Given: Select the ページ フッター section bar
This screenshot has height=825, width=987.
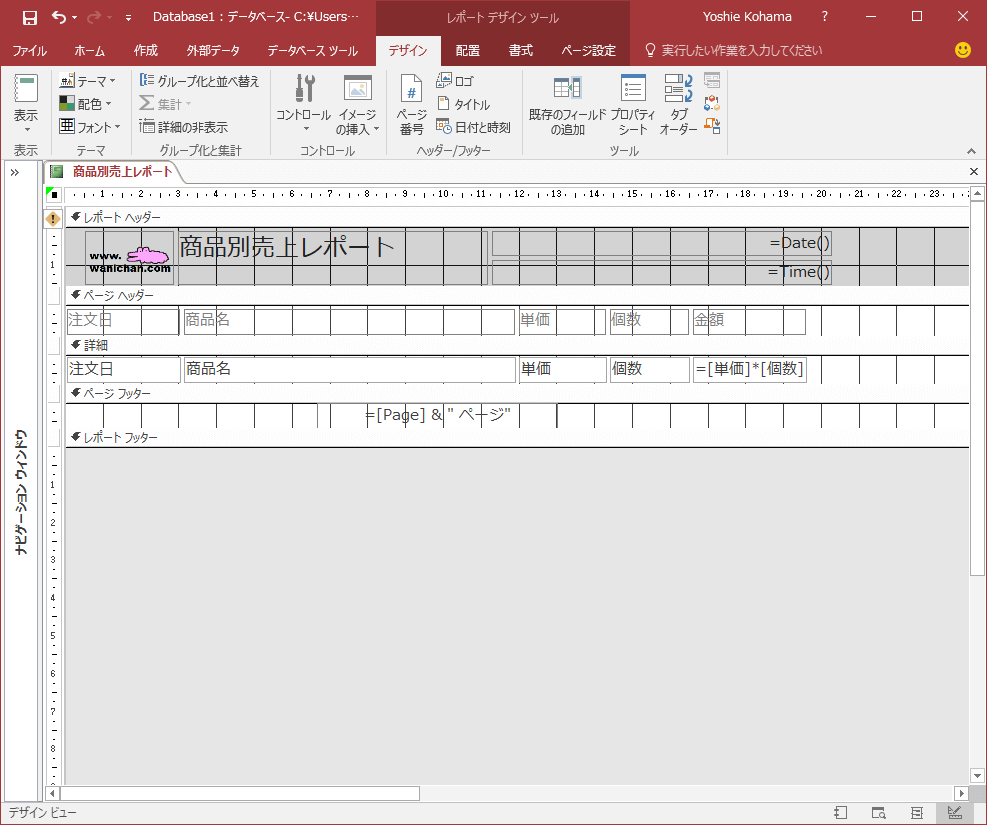Looking at the screenshot, I should tap(516, 393).
